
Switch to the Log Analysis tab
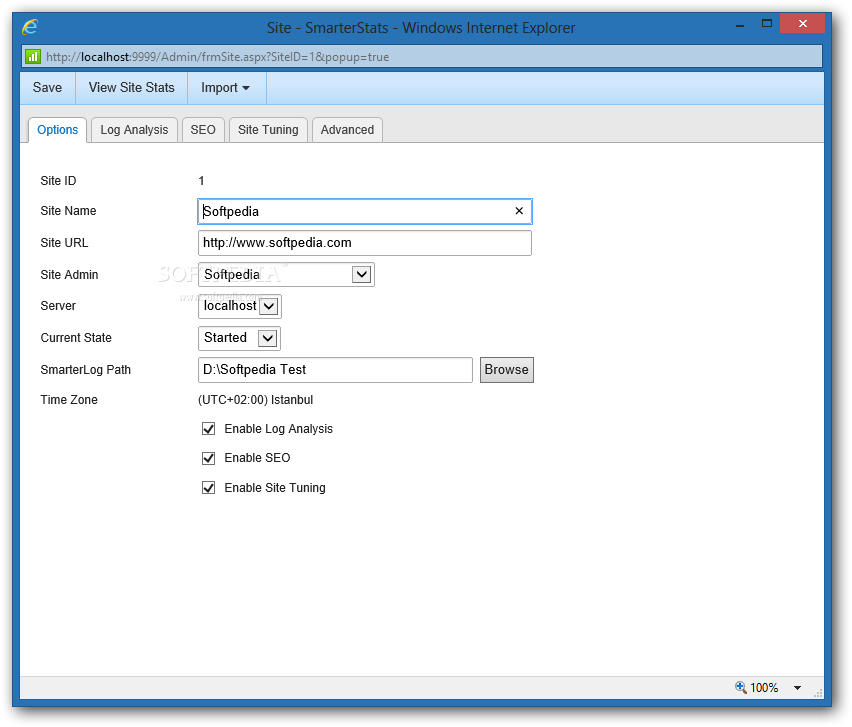(x=134, y=130)
